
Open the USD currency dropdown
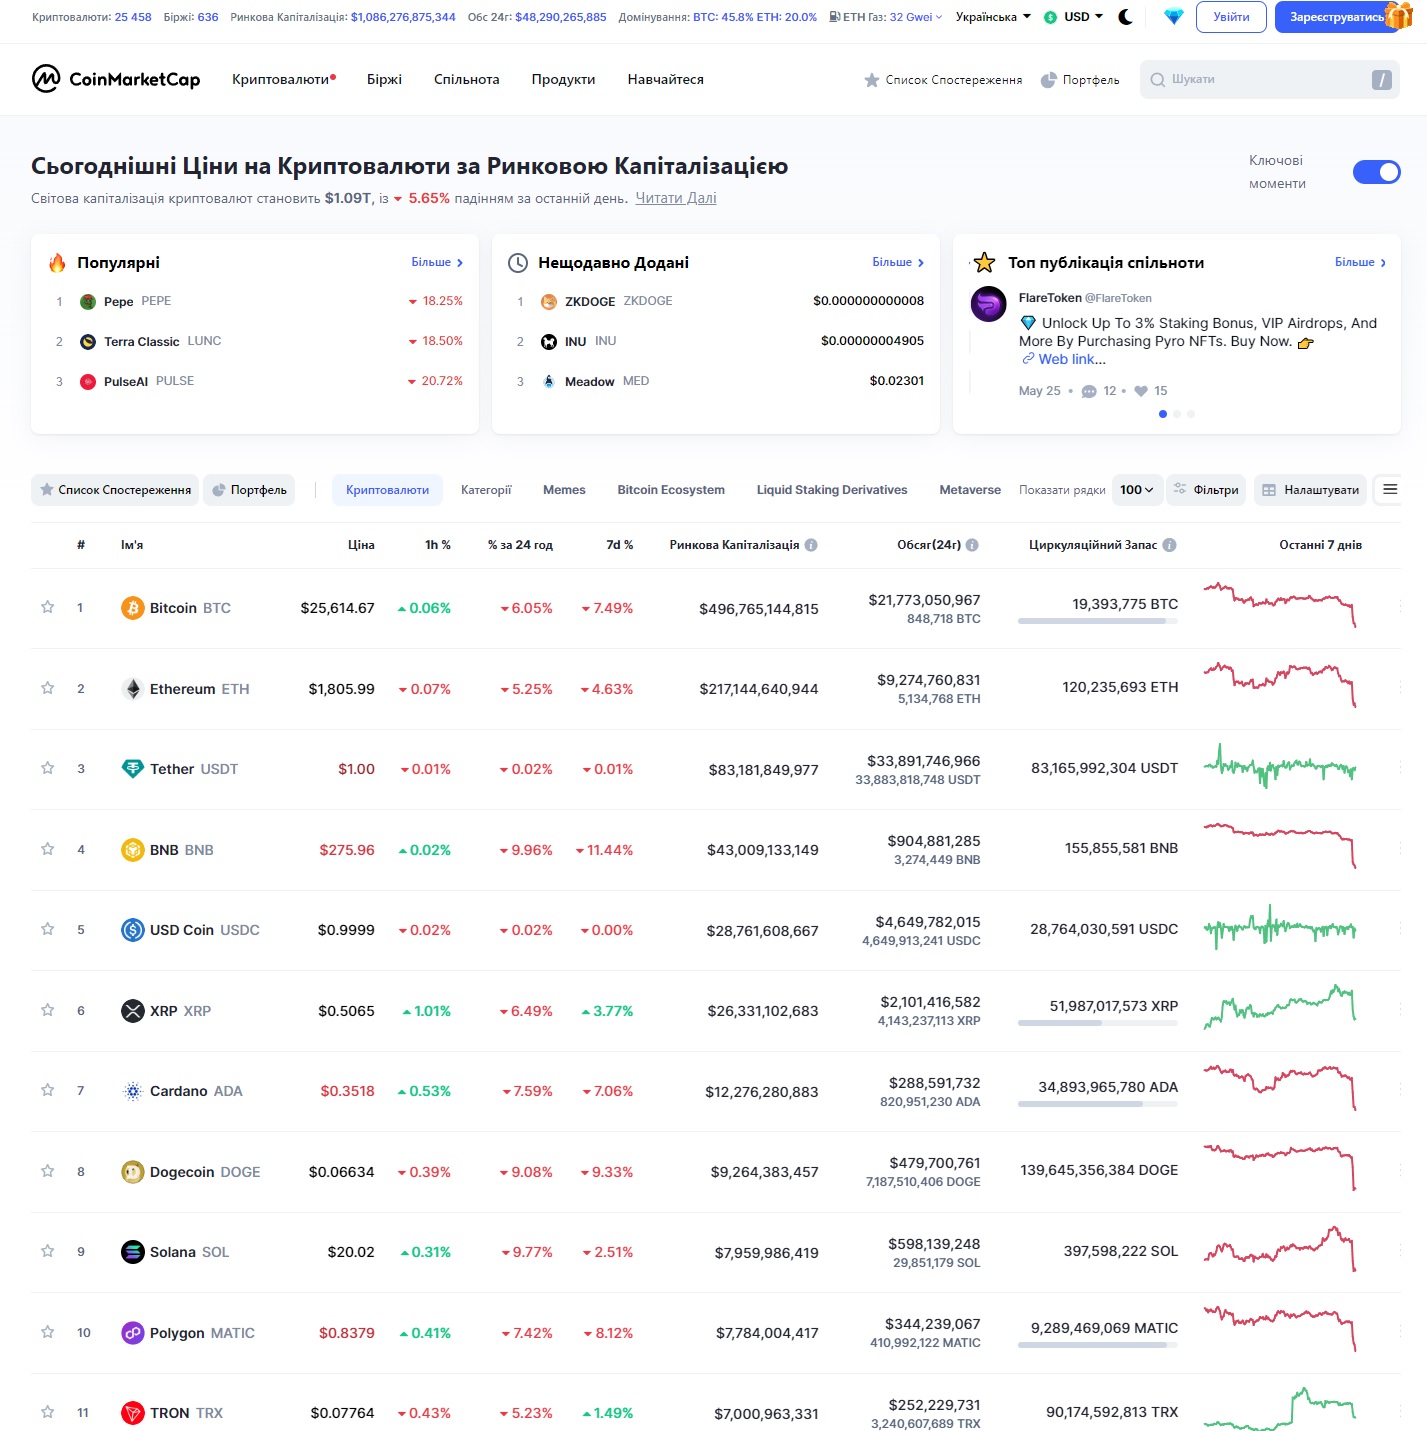coord(1074,17)
